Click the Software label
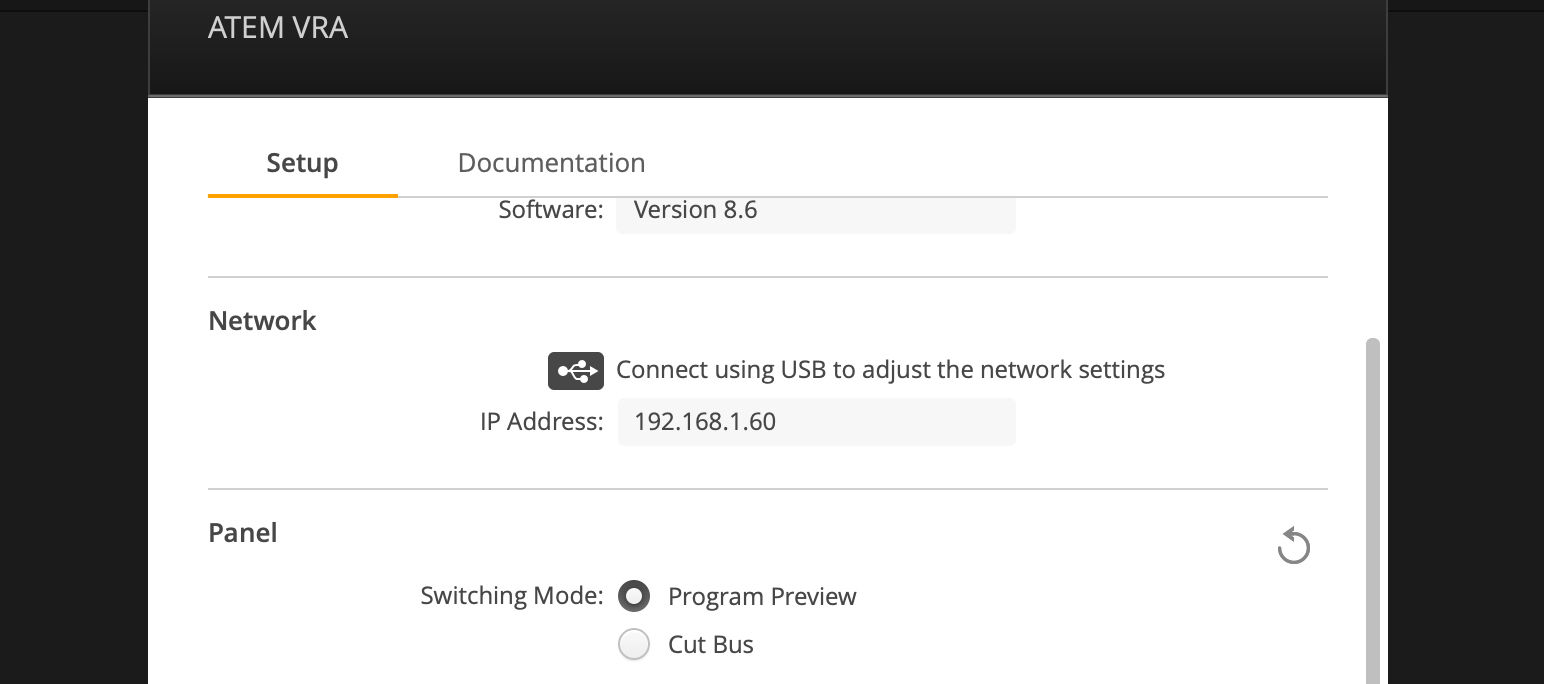Viewport: 1544px width, 684px height. [551, 210]
